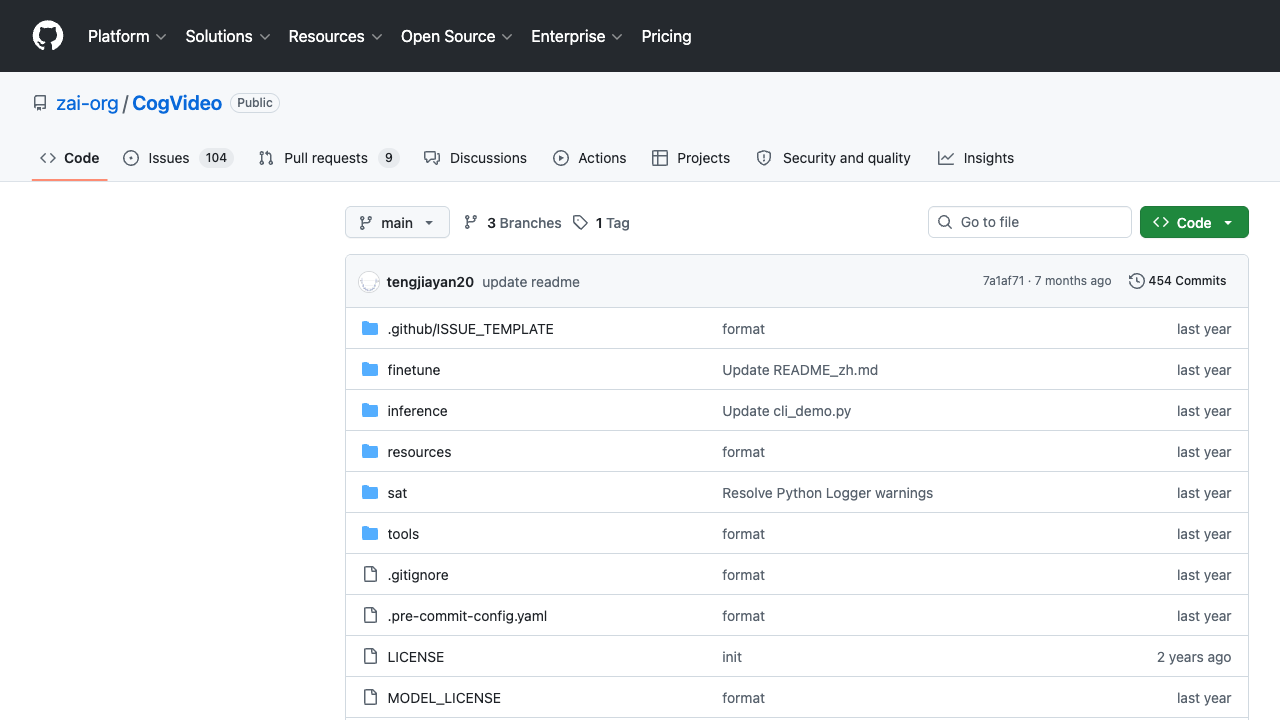The height and width of the screenshot is (720, 1280).
Task: Expand the green Code dropdown button
Action: (x=1194, y=223)
